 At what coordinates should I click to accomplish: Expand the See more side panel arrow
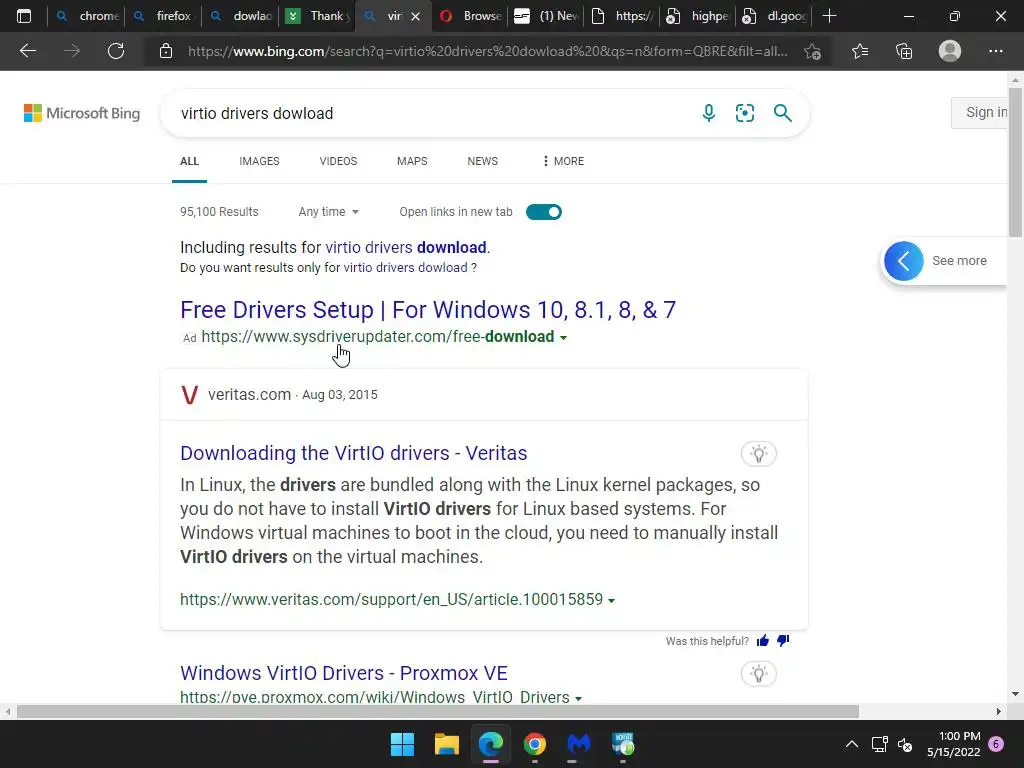pos(904,261)
